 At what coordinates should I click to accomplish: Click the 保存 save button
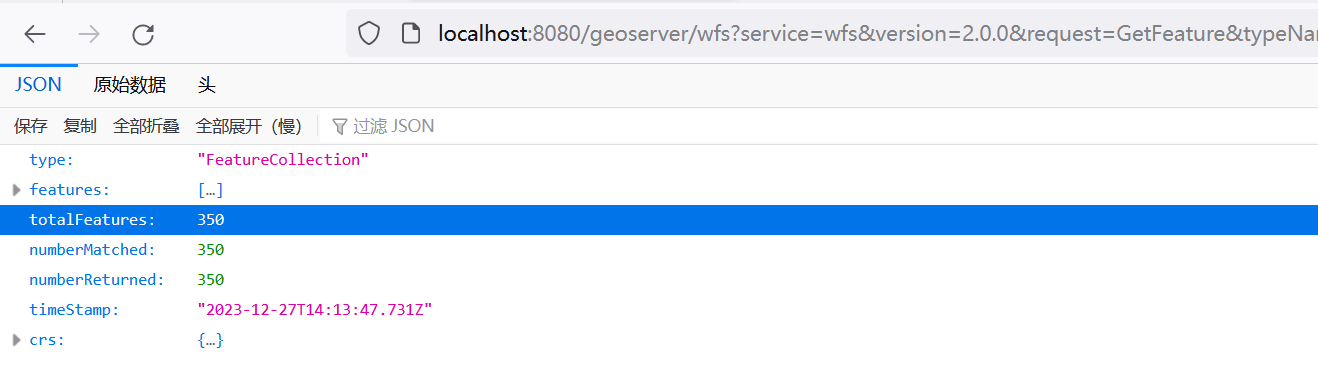pos(30,126)
